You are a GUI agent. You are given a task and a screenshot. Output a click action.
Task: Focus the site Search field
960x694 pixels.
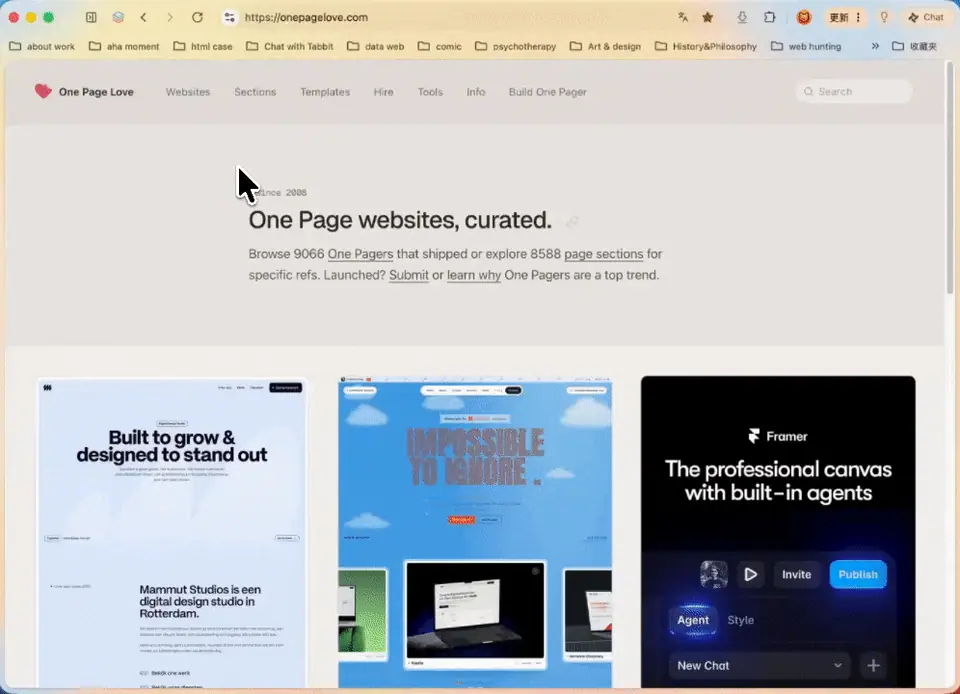pyautogui.click(x=854, y=91)
